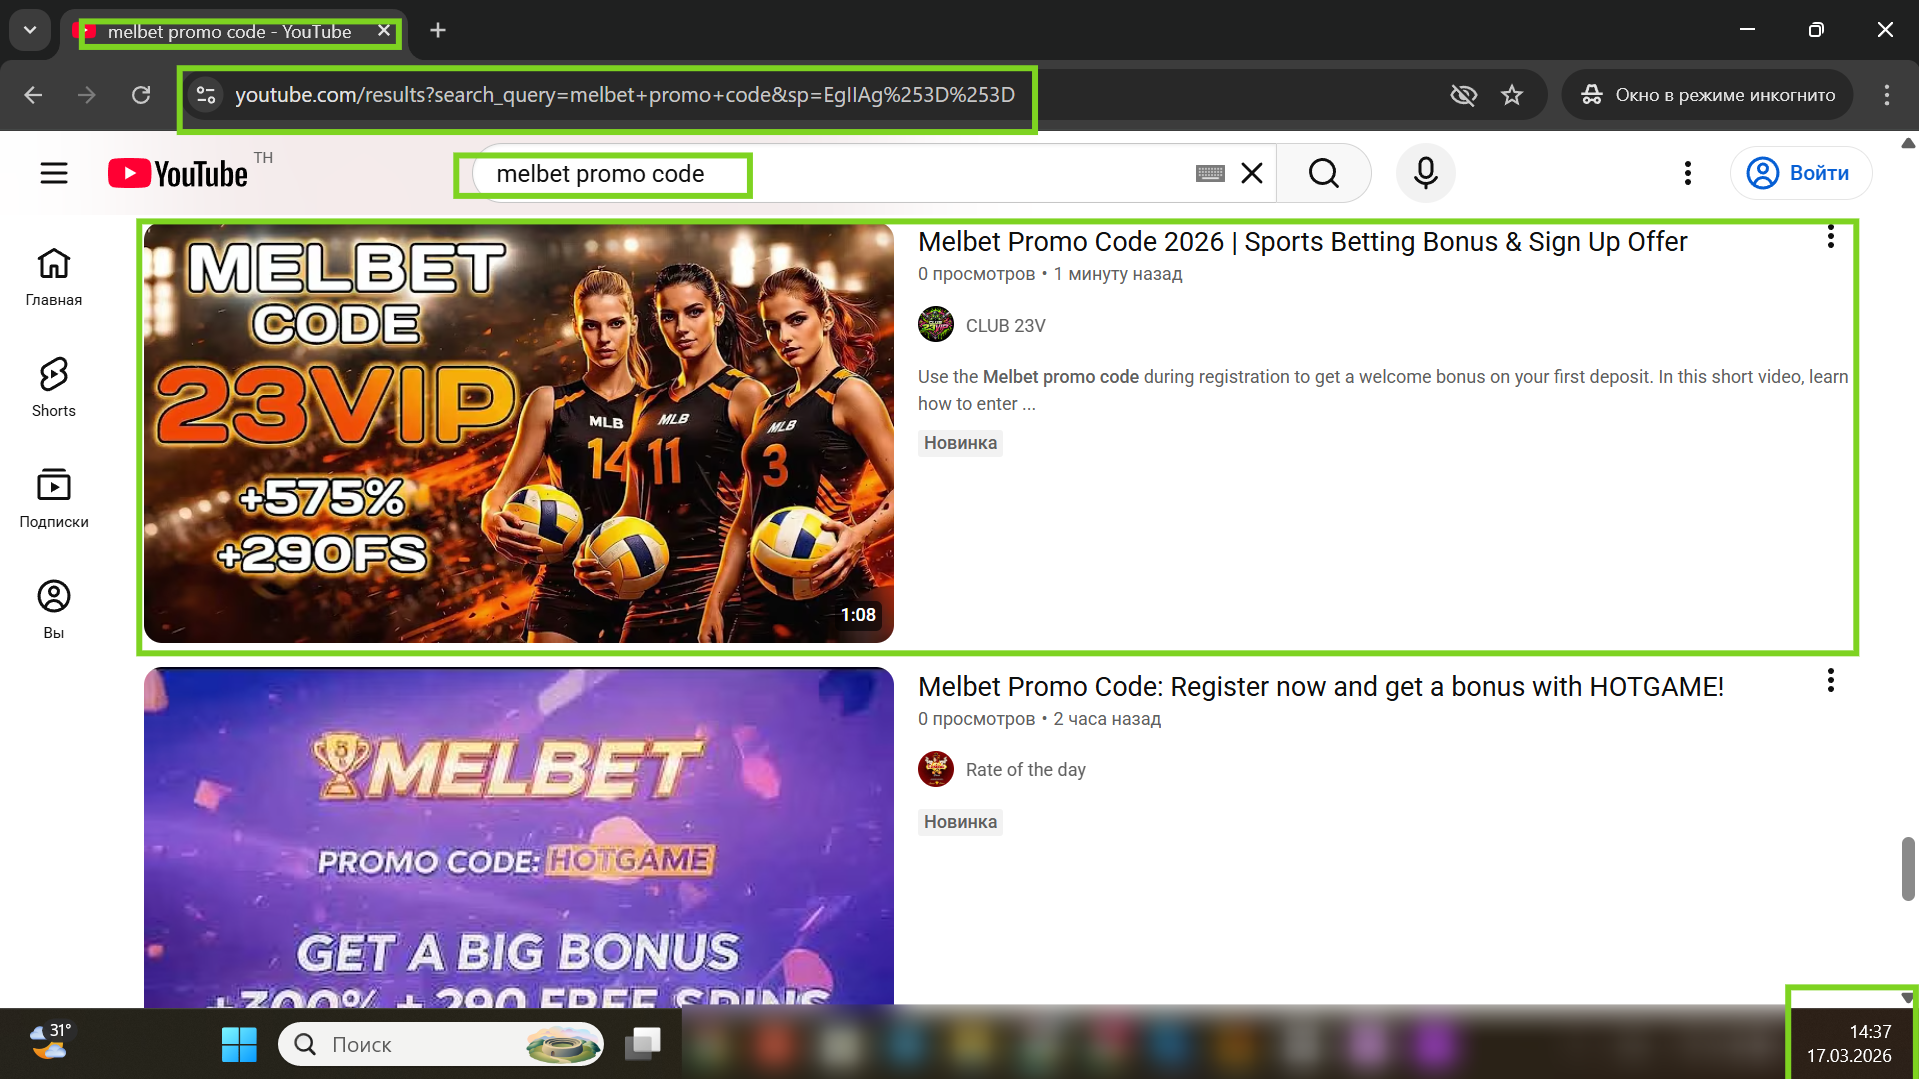
Task: Open the CLUB 23V channel avatar
Action: (x=936, y=325)
